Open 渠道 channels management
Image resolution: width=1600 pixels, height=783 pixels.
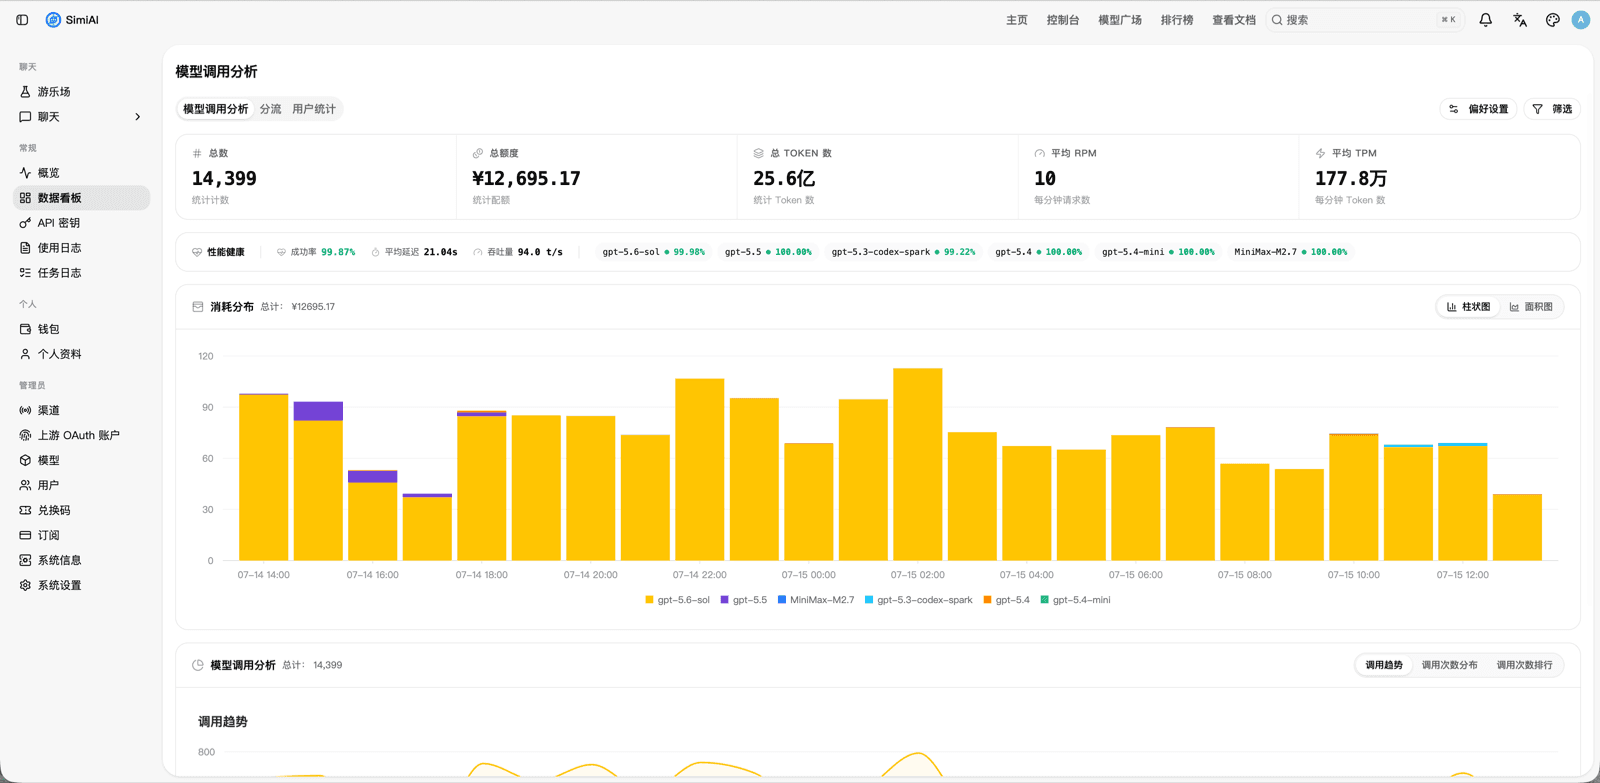pos(82,410)
